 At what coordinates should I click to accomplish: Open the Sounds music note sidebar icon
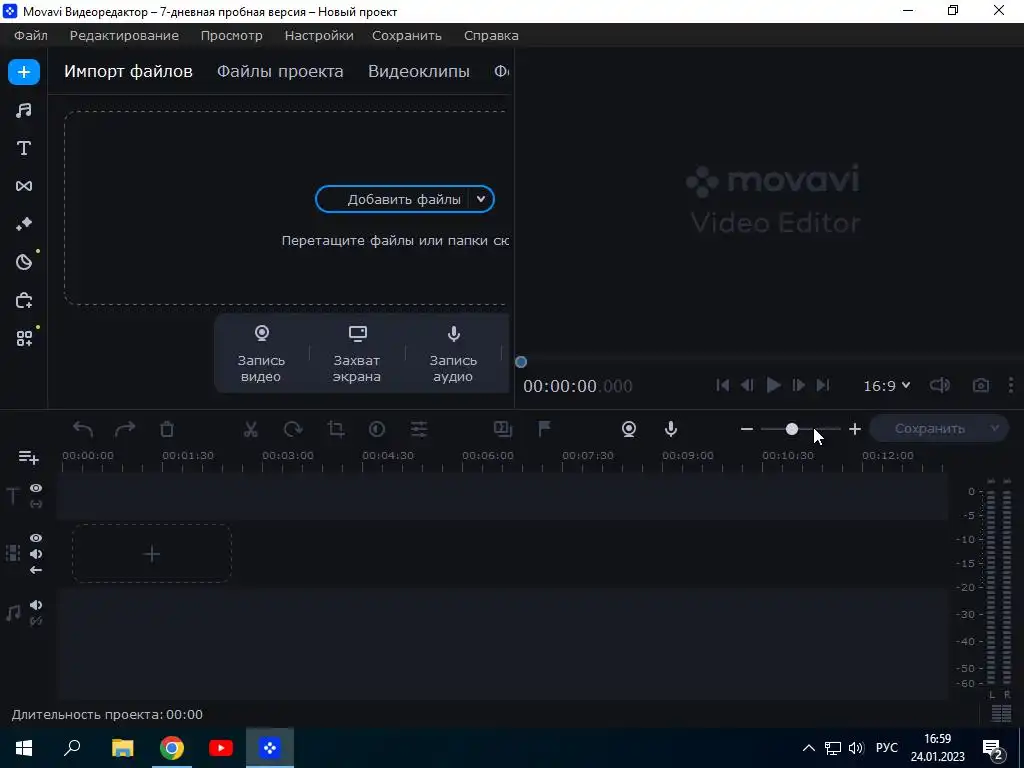pos(24,110)
